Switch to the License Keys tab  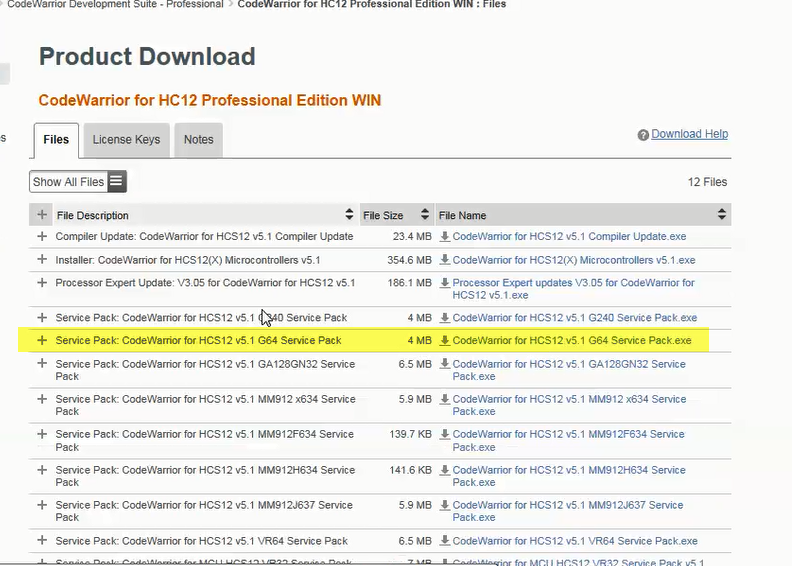pyautogui.click(x=126, y=140)
